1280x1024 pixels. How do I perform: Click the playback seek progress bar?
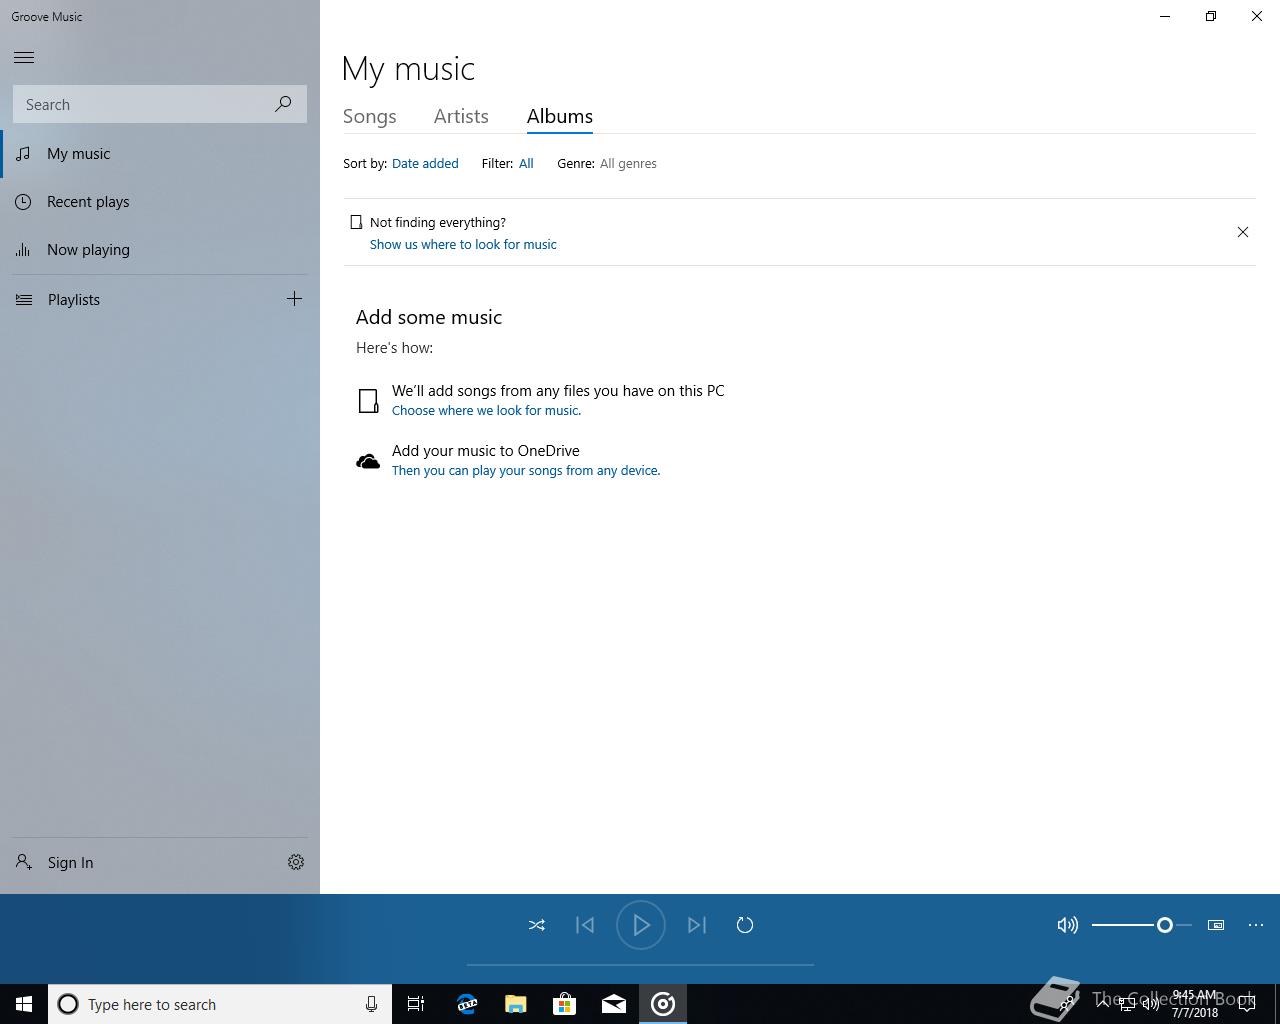coord(640,965)
